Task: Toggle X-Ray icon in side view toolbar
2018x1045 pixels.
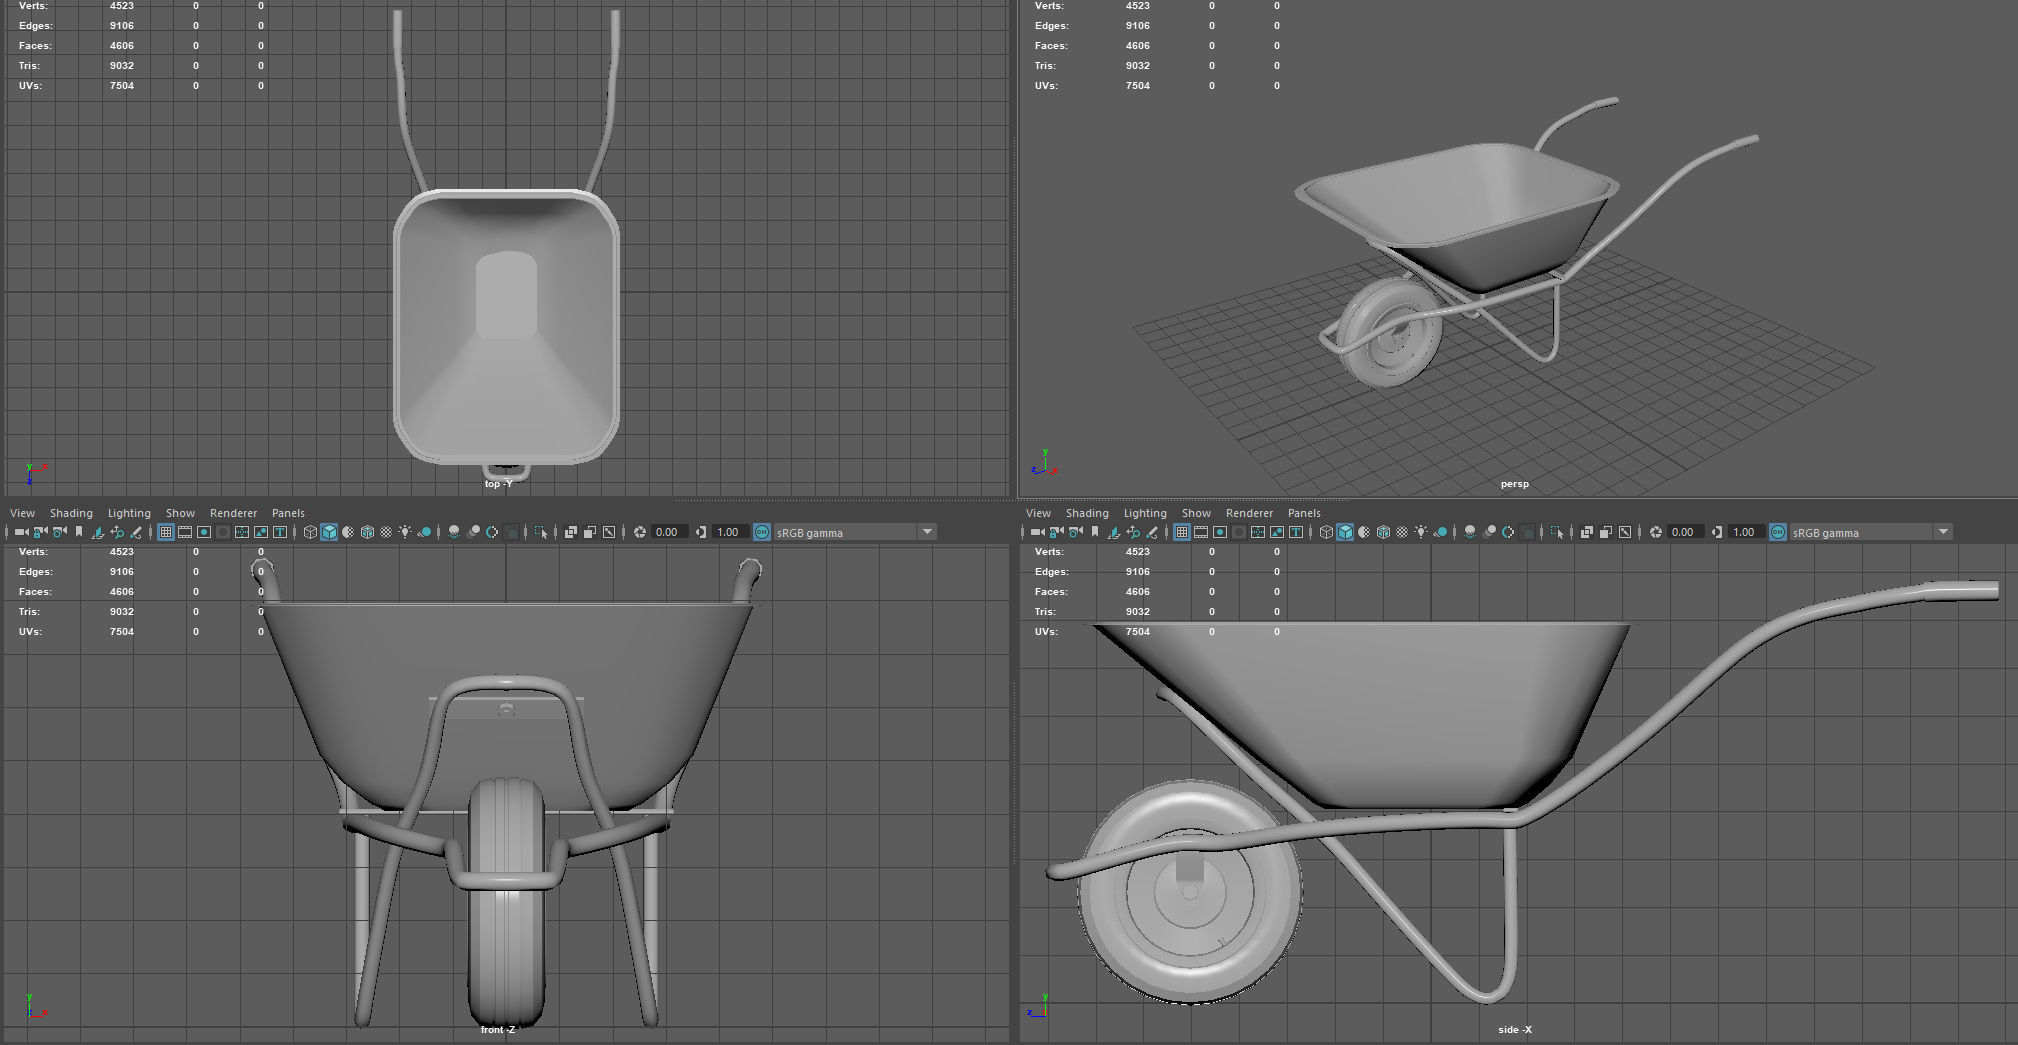Action: [x=1587, y=532]
